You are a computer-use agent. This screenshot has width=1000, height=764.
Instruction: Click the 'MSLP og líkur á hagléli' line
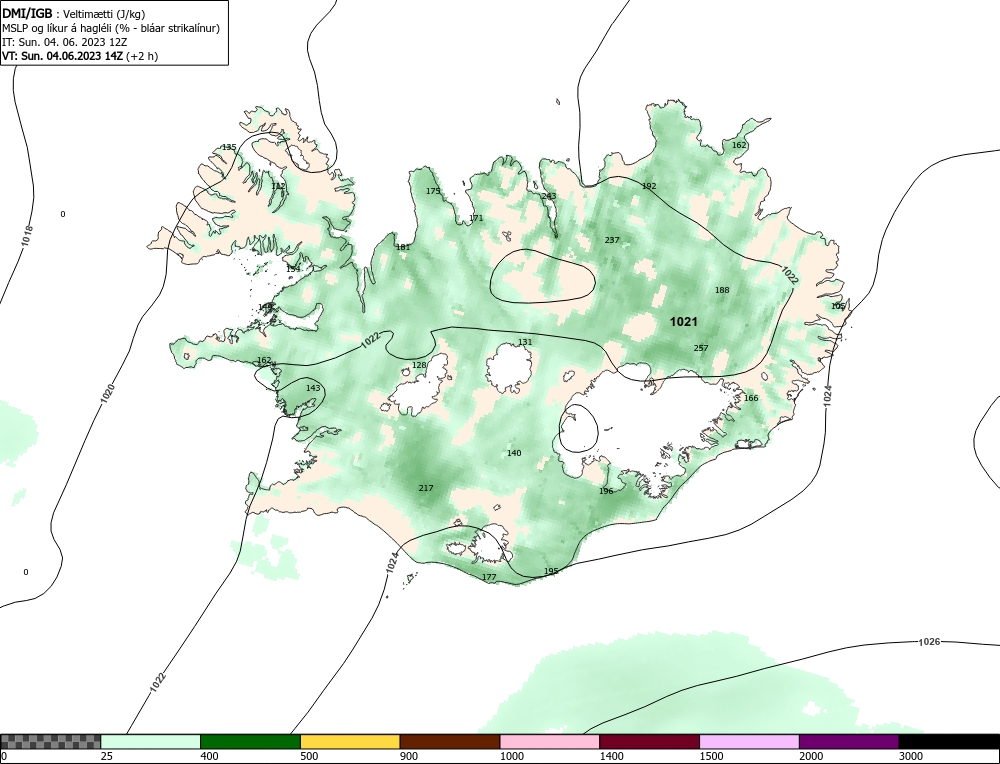click(x=111, y=28)
